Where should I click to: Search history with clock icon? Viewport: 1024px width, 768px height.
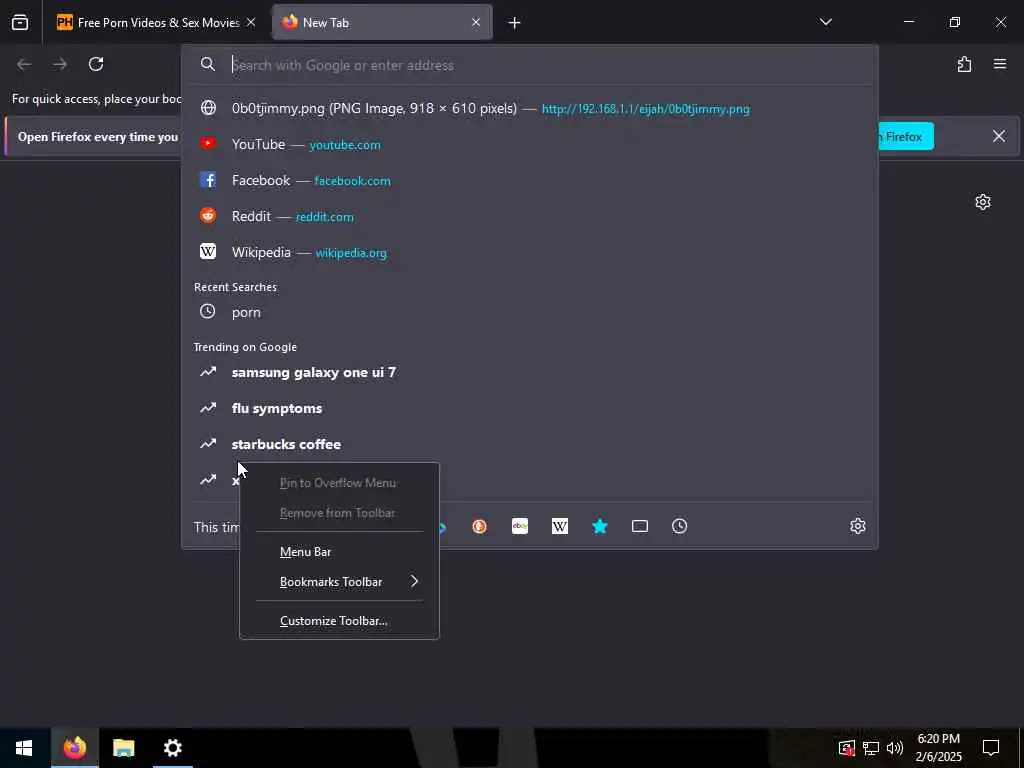[x=680, y=526]
